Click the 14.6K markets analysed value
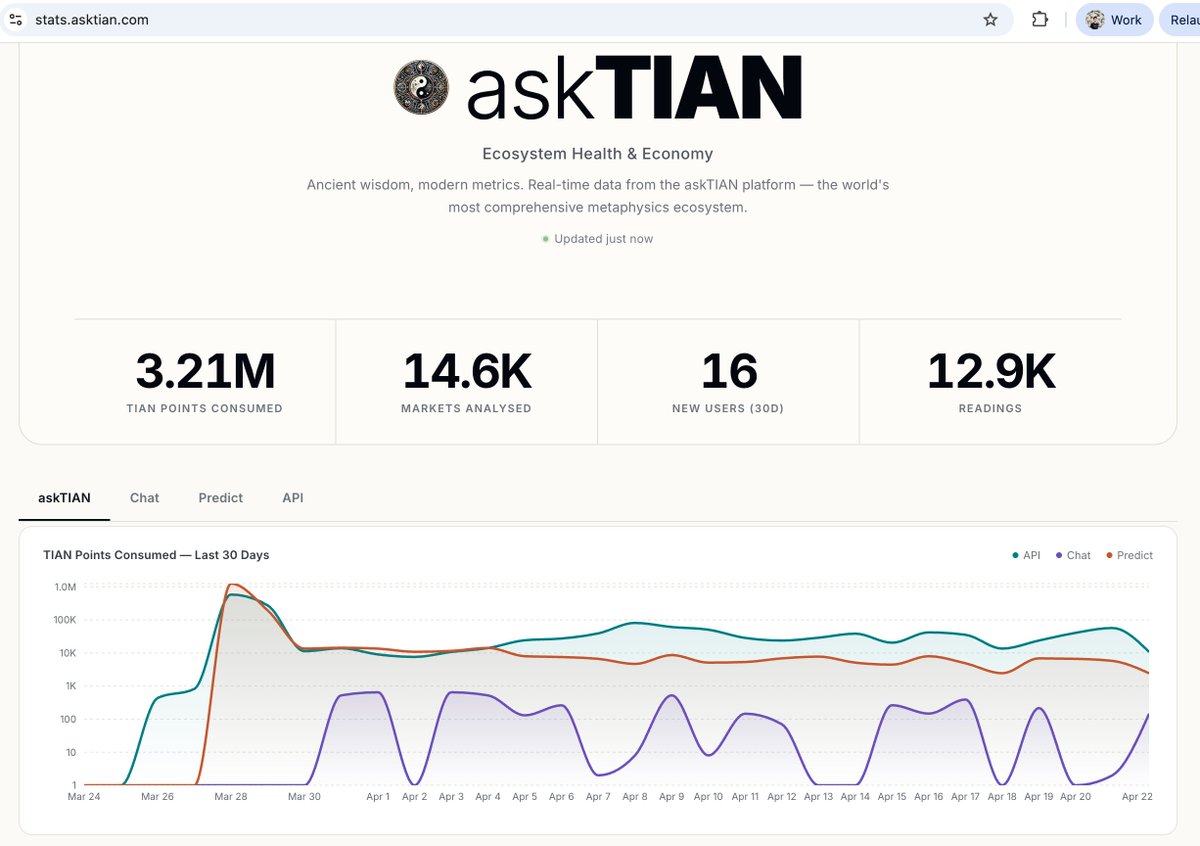The height and width of the screenshot is (846, 1200). [467, 371]
